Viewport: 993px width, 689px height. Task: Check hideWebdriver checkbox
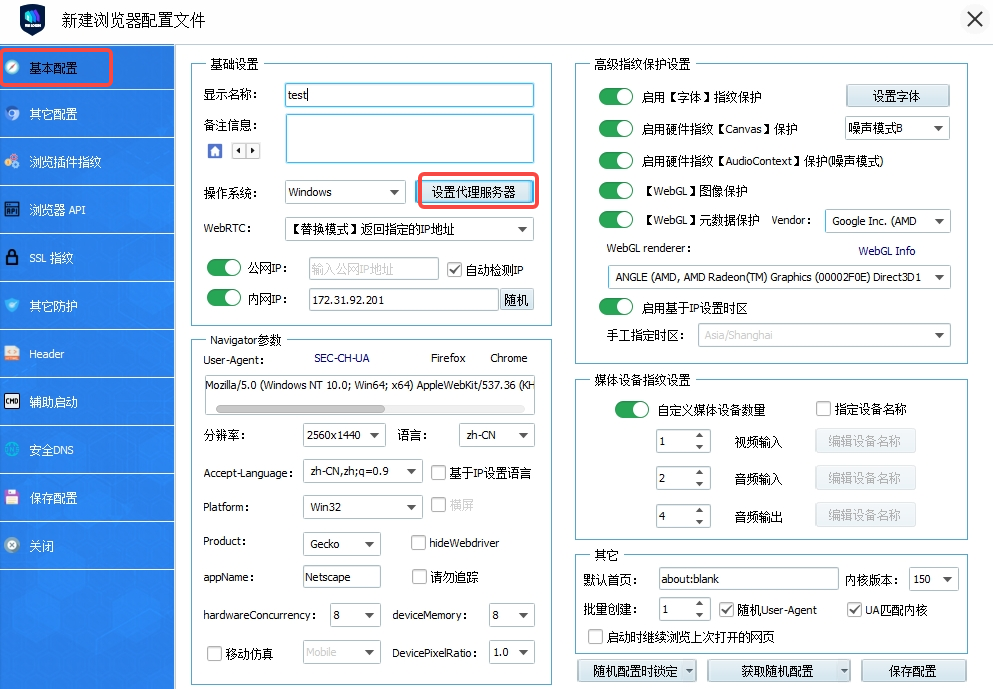pos(418,543)
